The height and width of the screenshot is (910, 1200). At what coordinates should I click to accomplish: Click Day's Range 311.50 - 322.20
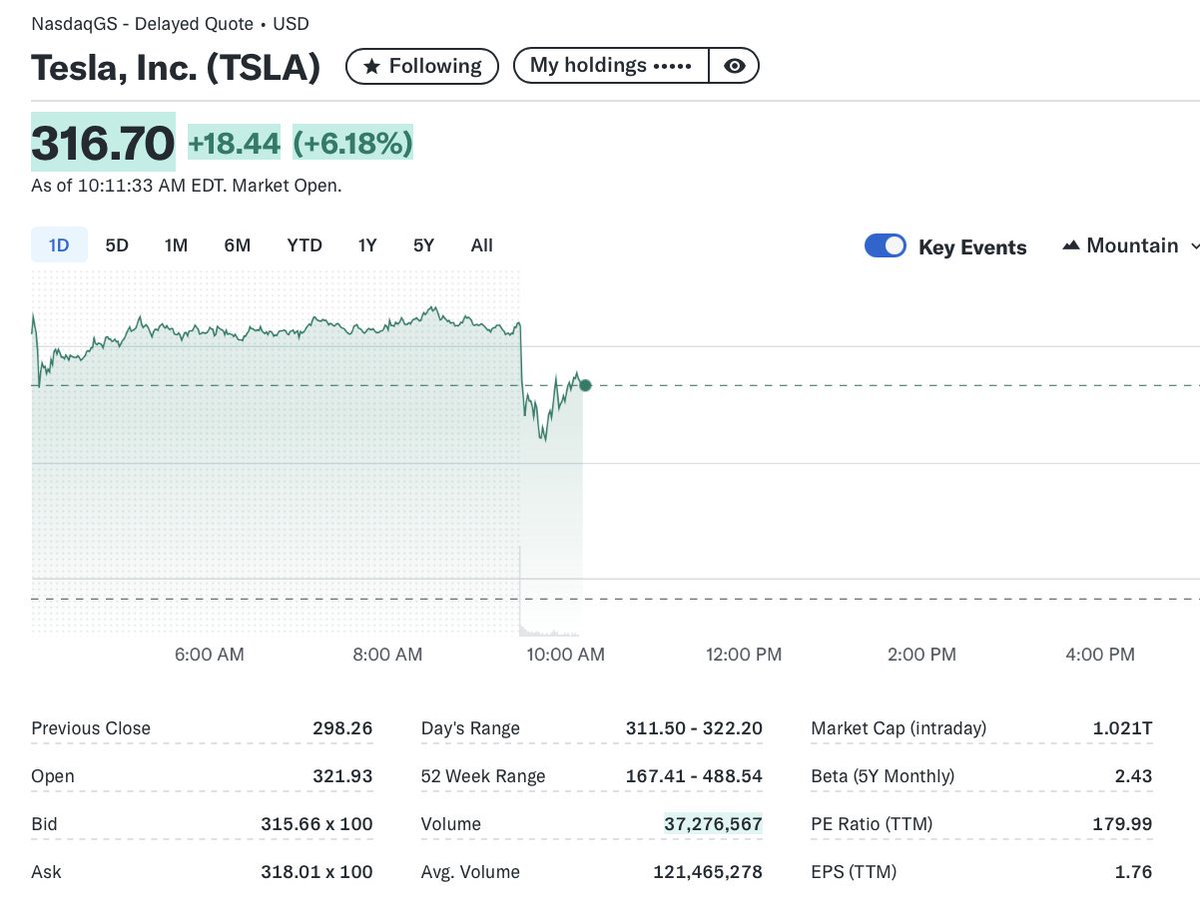[x=694, y=728]
